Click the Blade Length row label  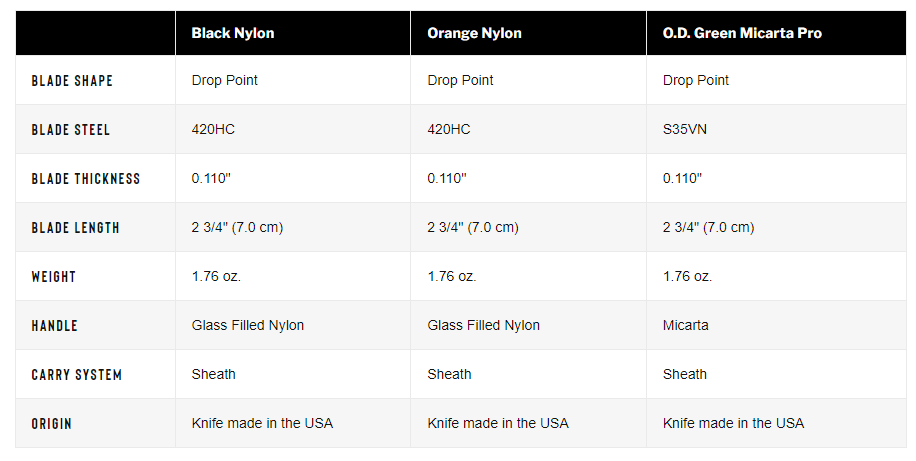75,228
